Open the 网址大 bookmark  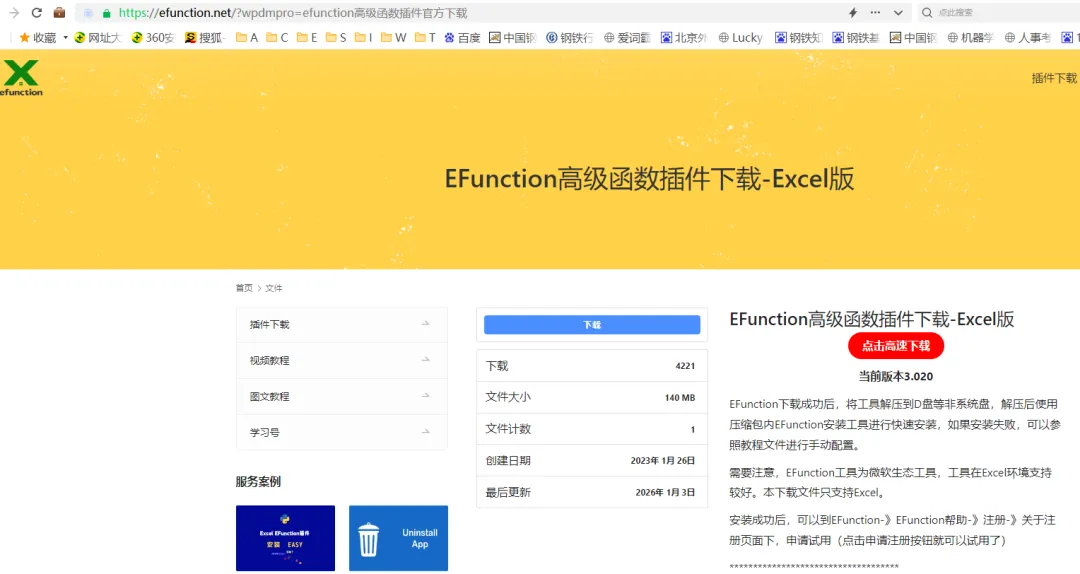pos(97,37)
